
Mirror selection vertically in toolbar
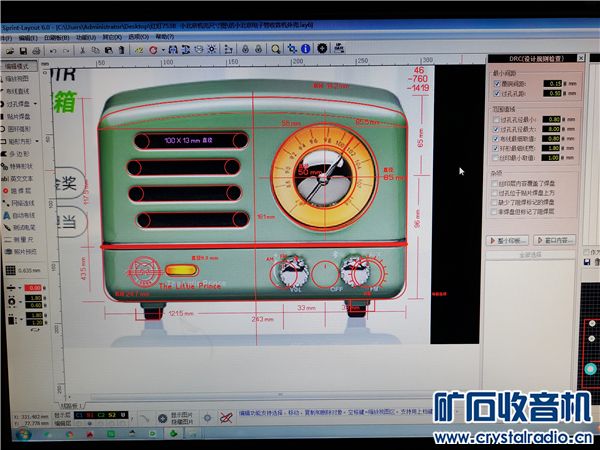pos(186,50)
